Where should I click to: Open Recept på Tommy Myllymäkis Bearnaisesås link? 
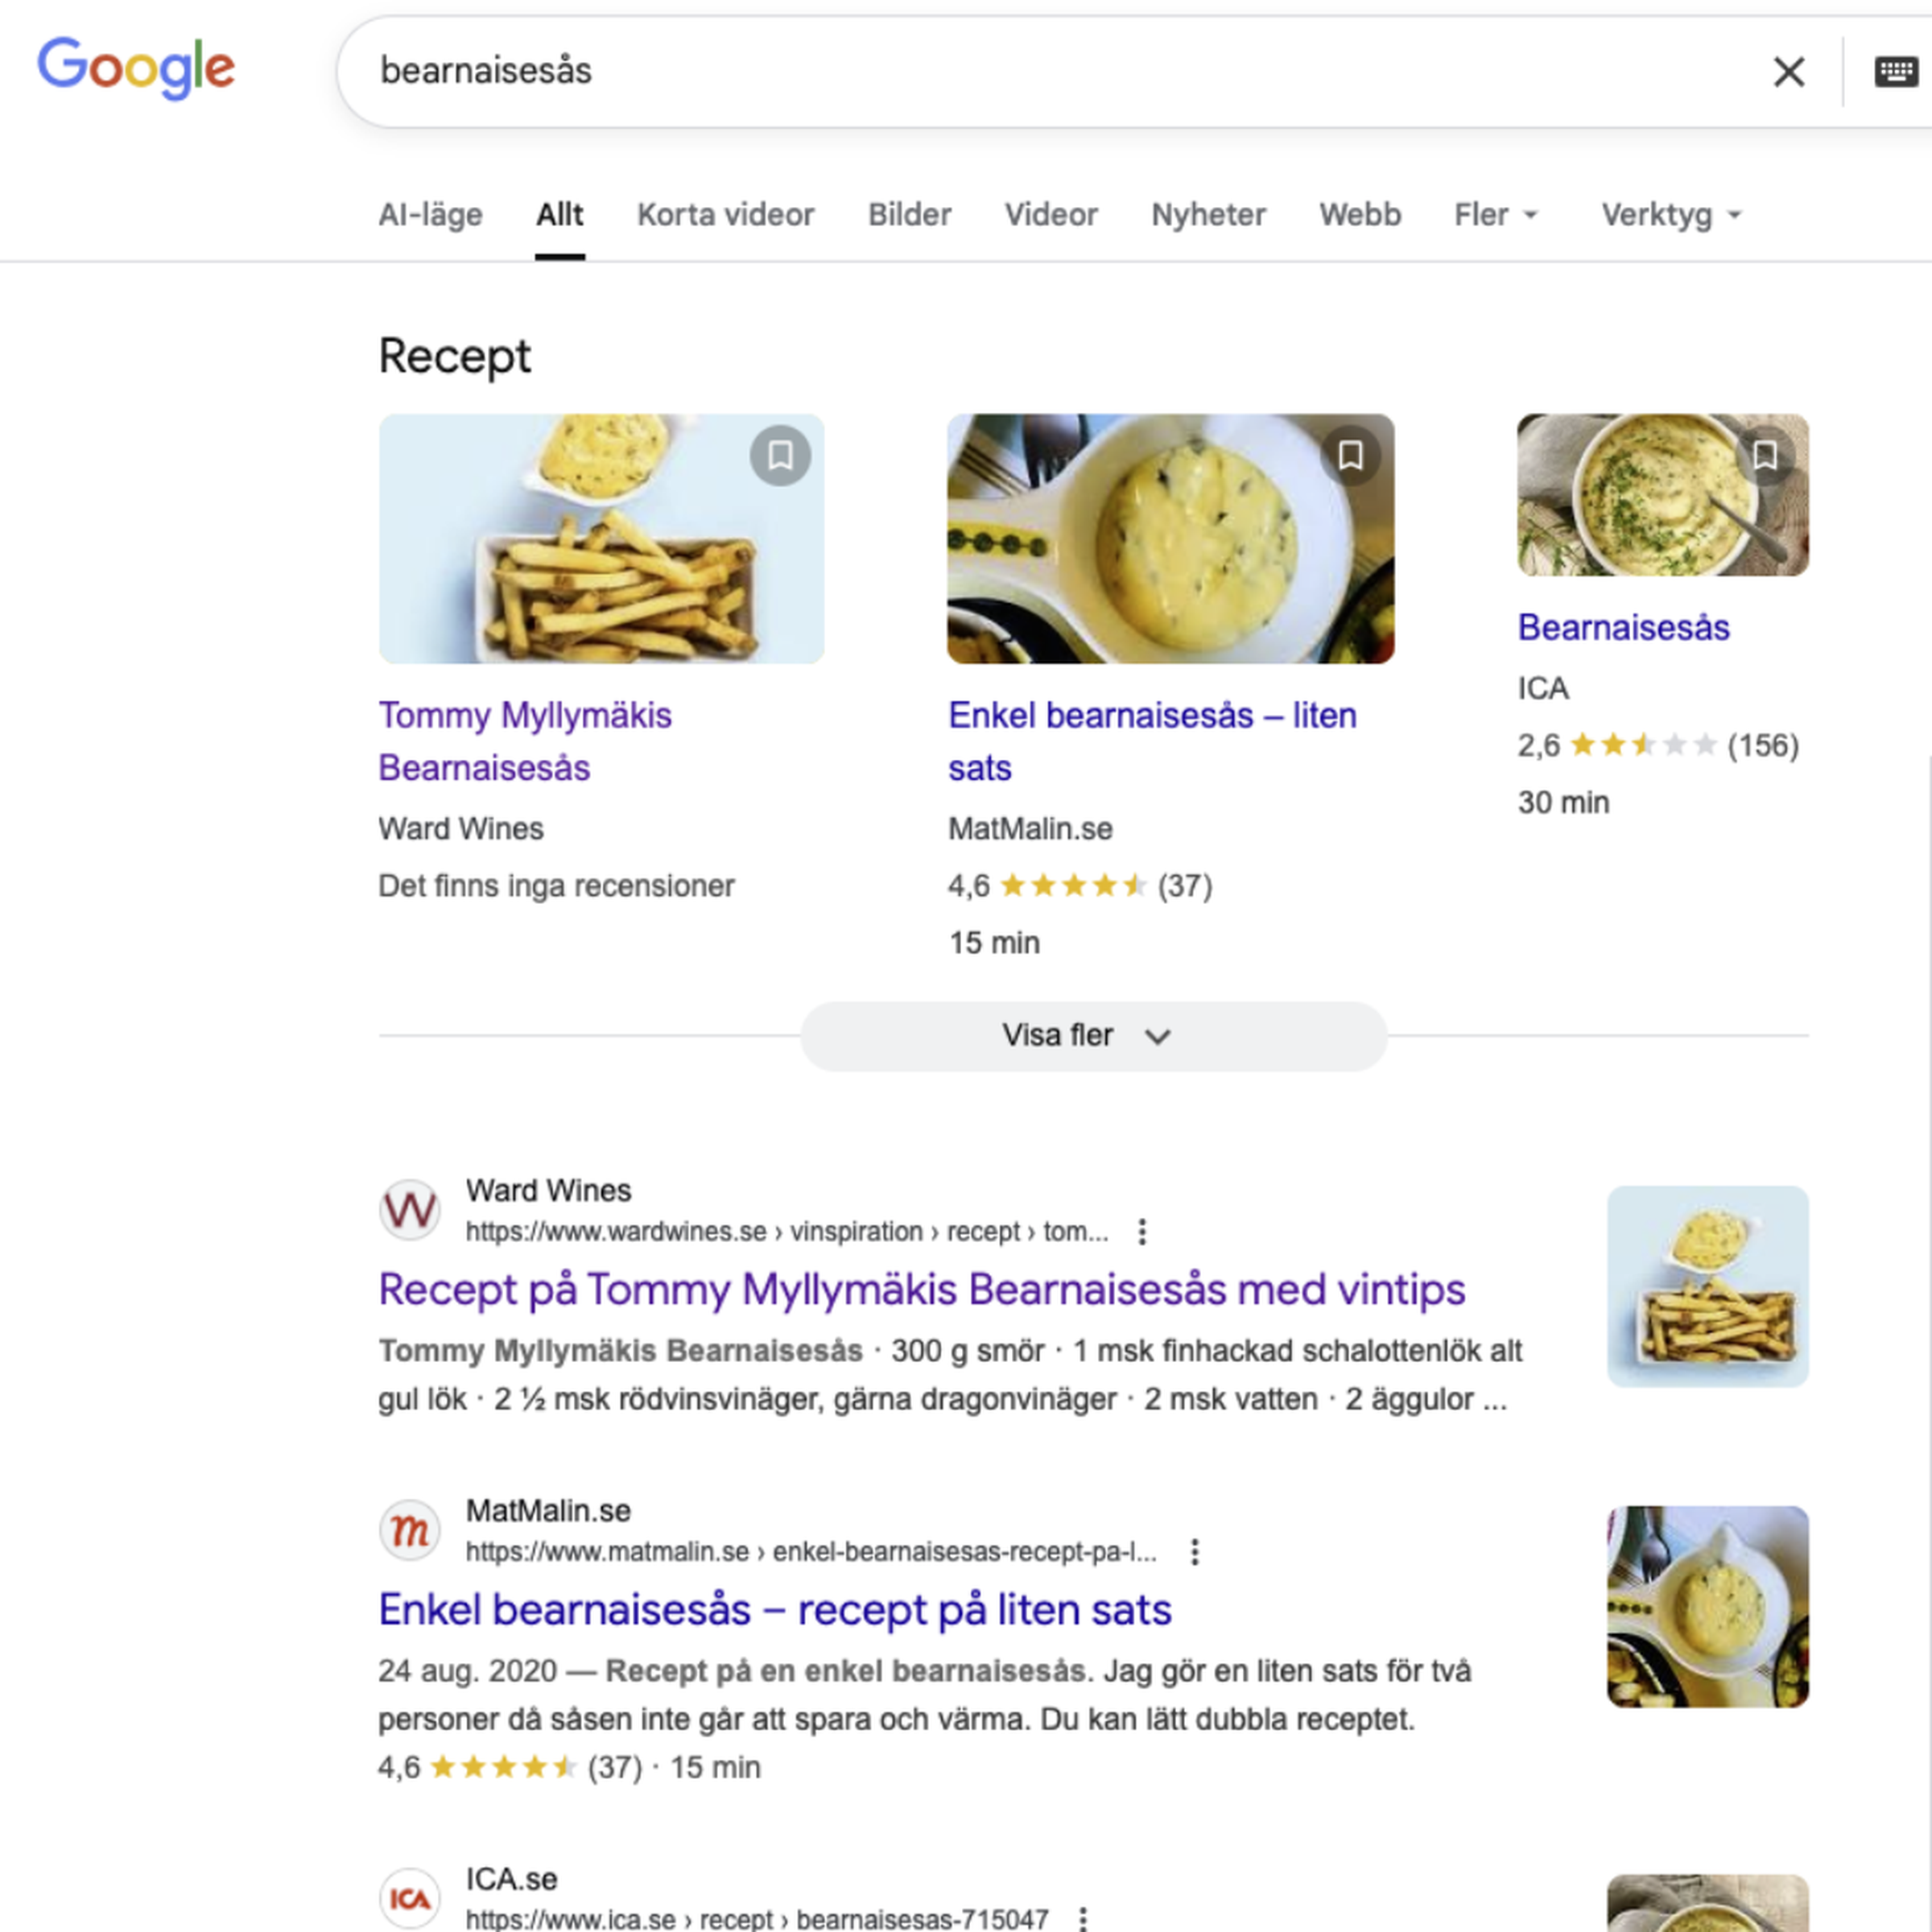pyautogui.click(x=921, y=1290)
